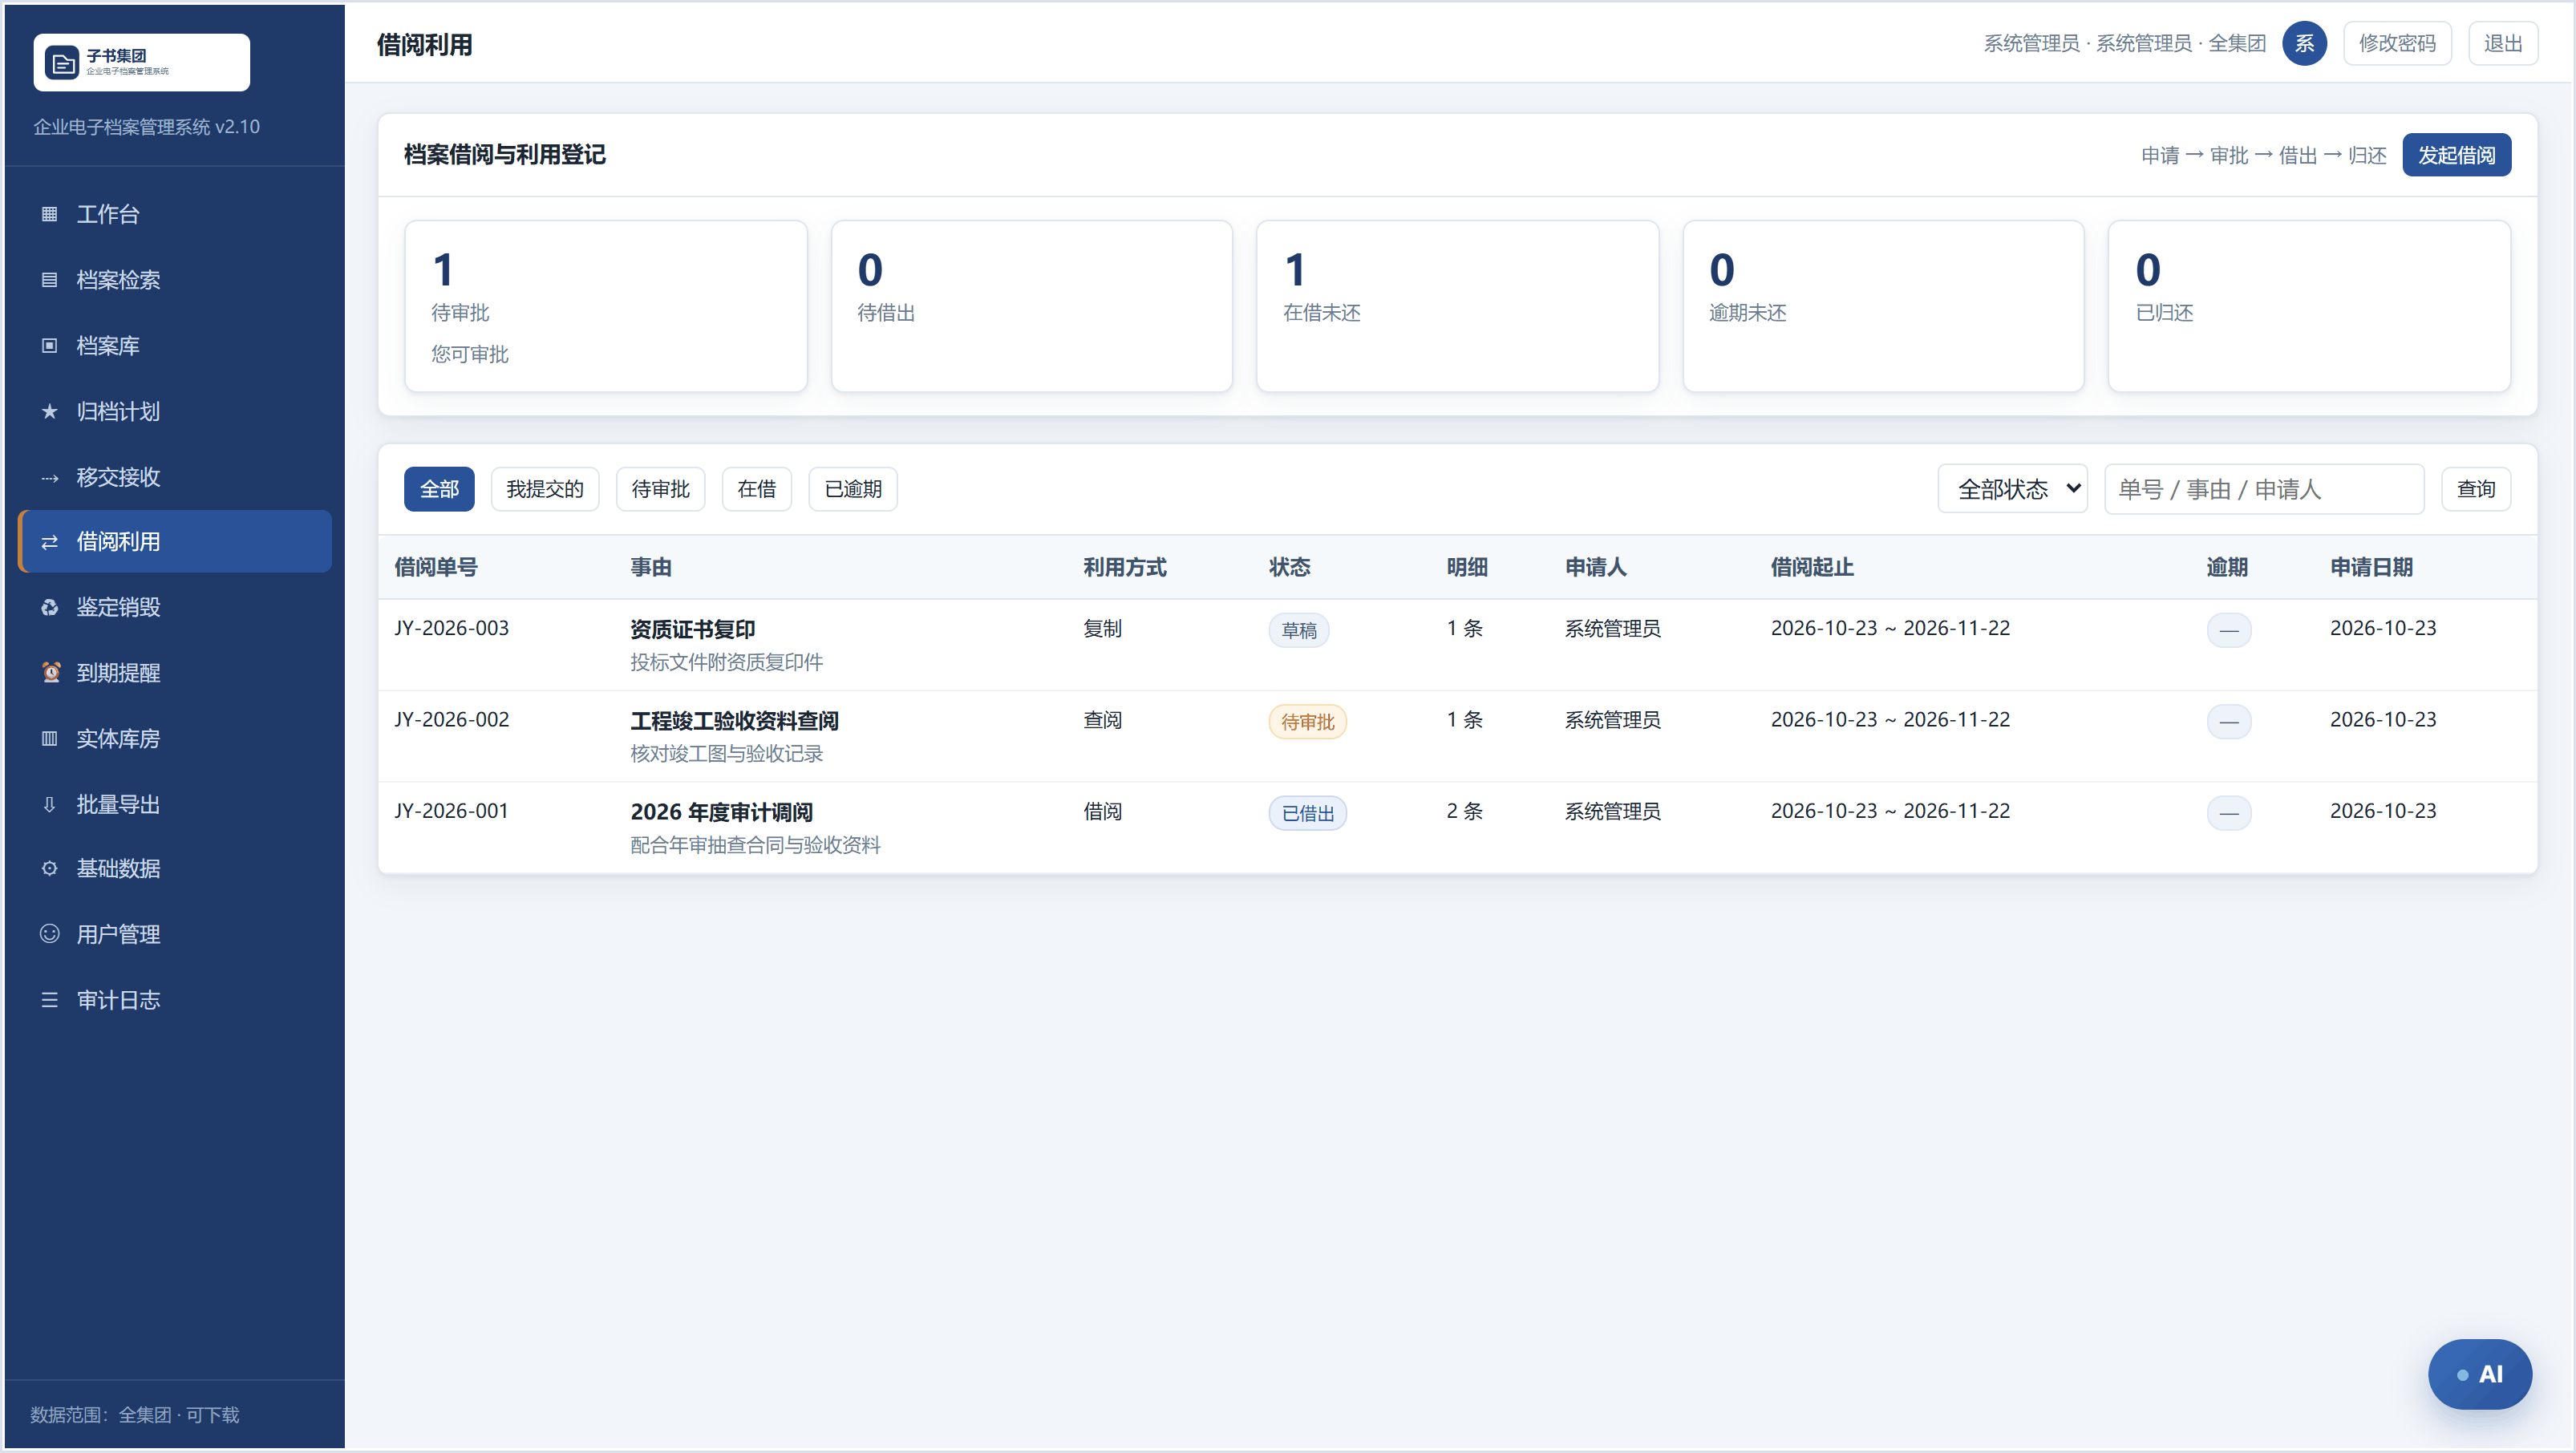Switch to the 在借 filter tab

coord(757,489)
